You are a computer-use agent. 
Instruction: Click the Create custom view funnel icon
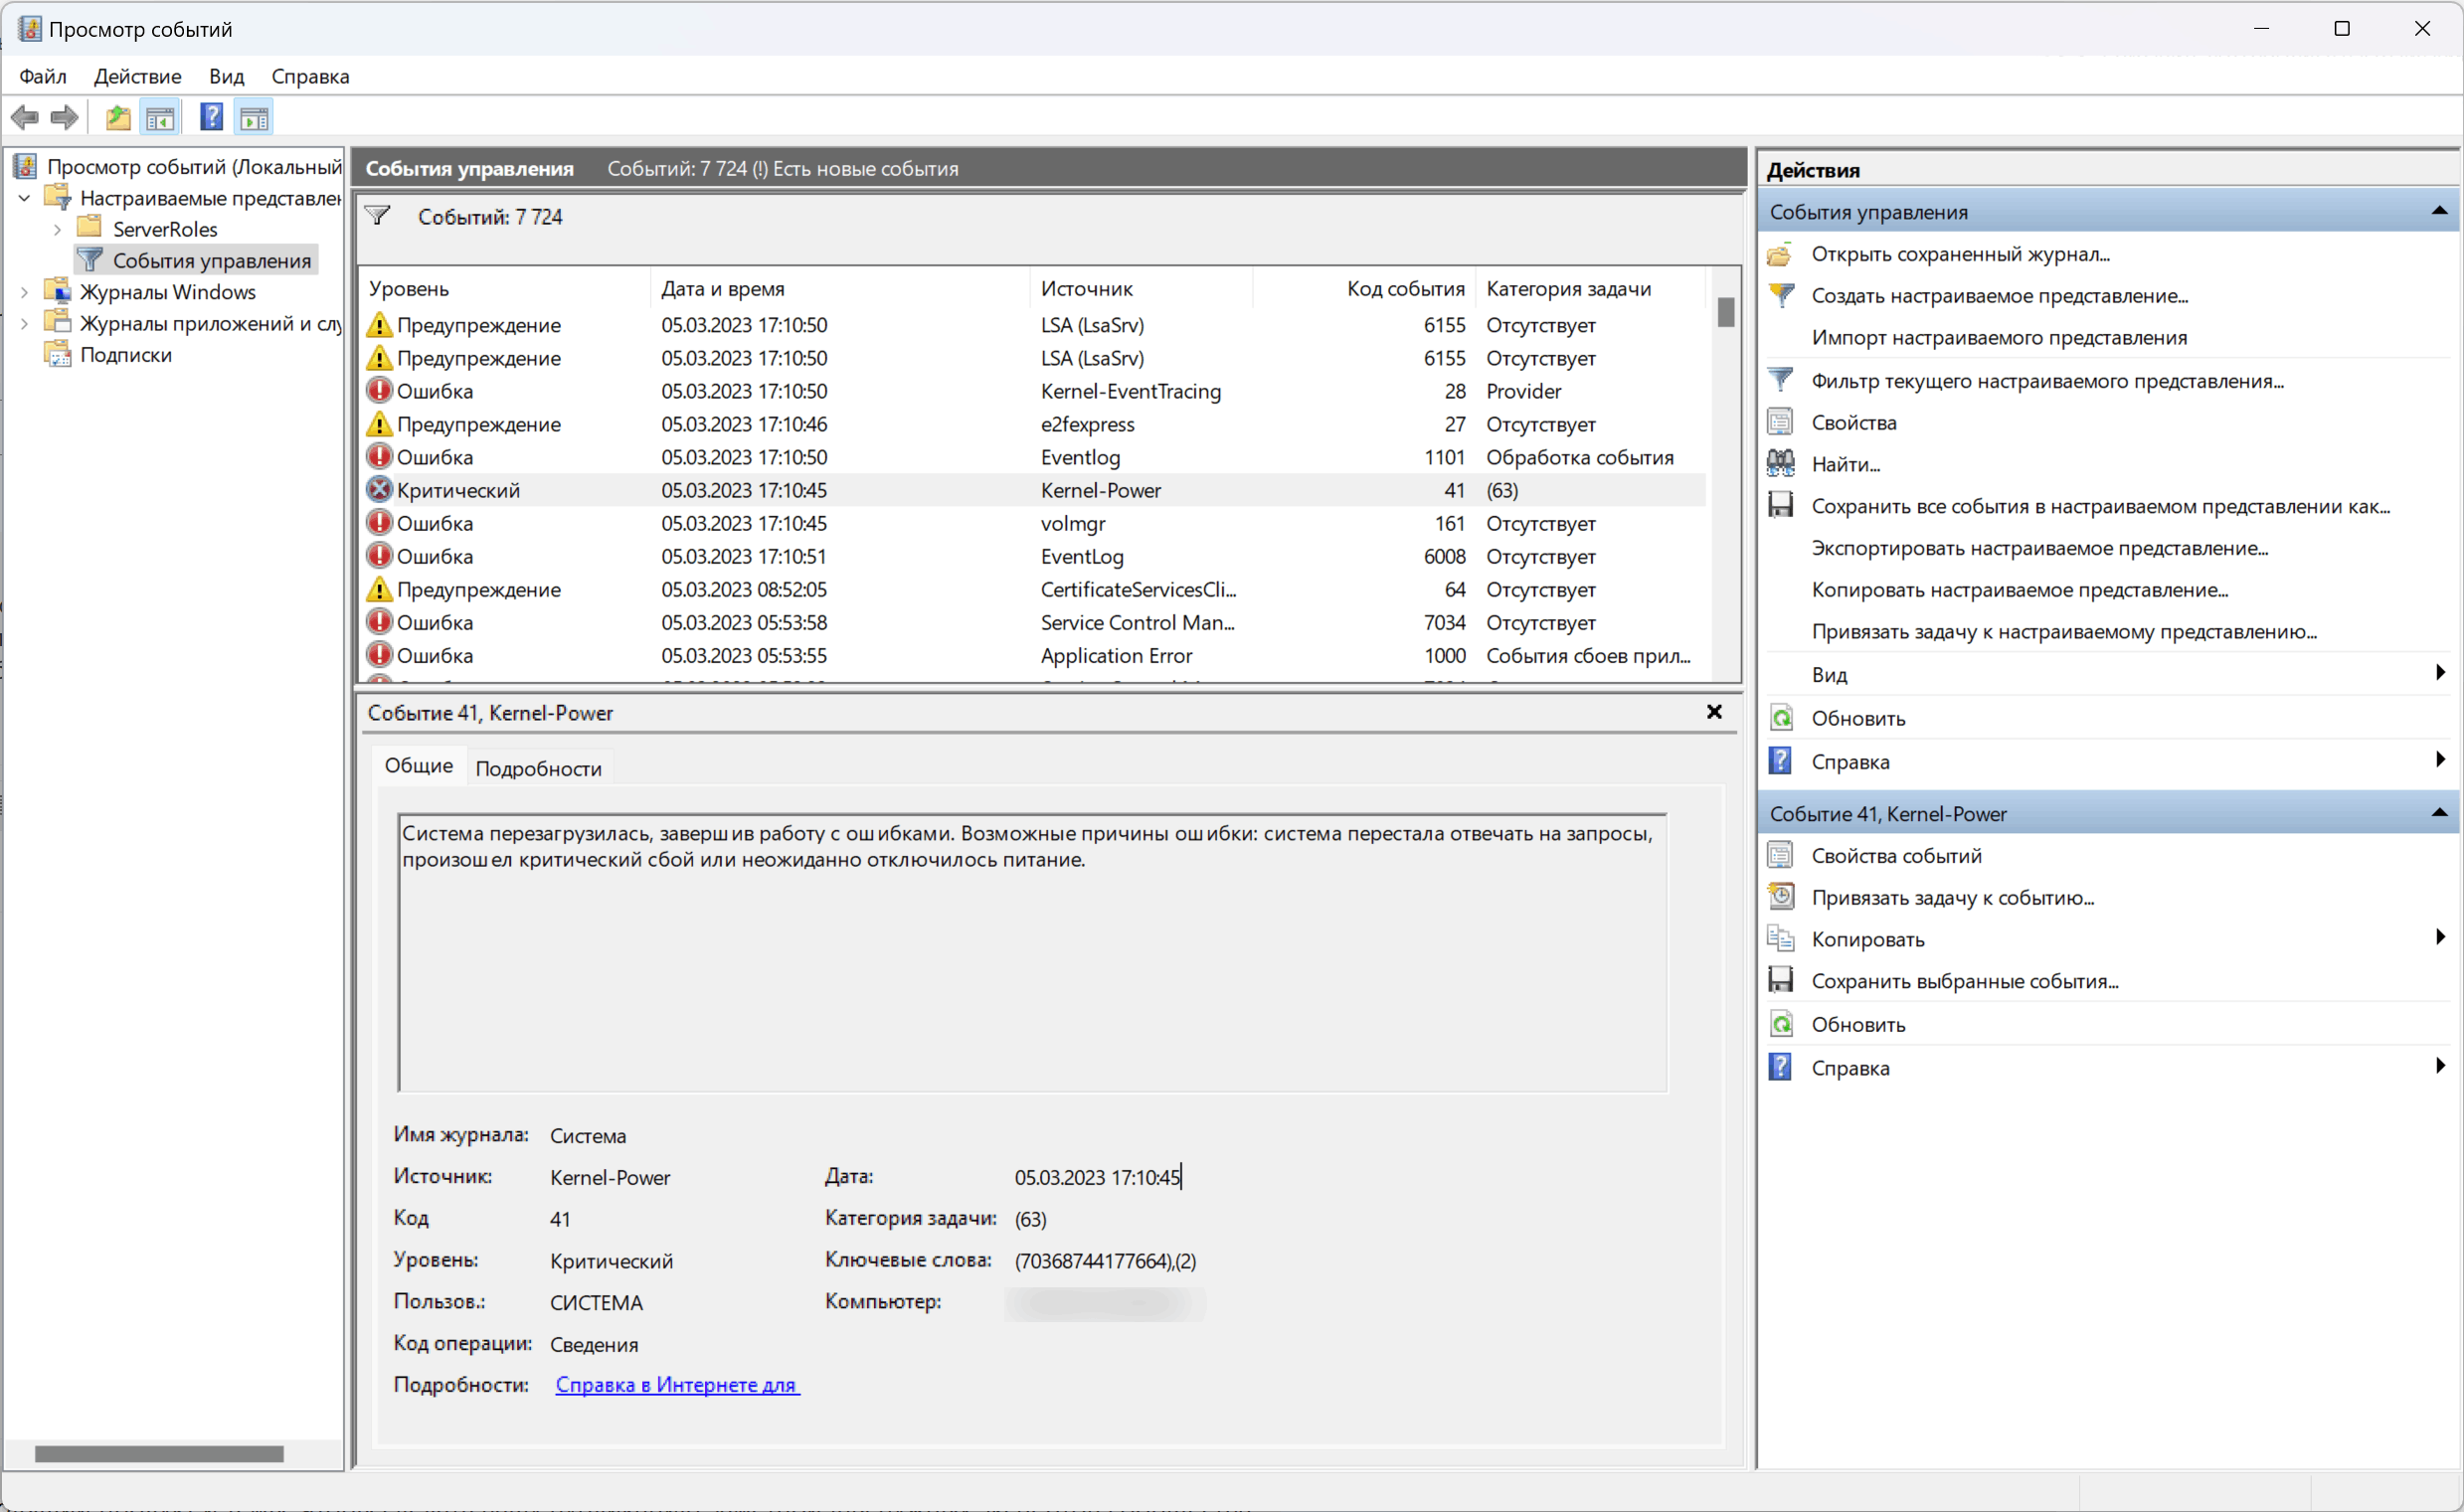[1781, 296]
